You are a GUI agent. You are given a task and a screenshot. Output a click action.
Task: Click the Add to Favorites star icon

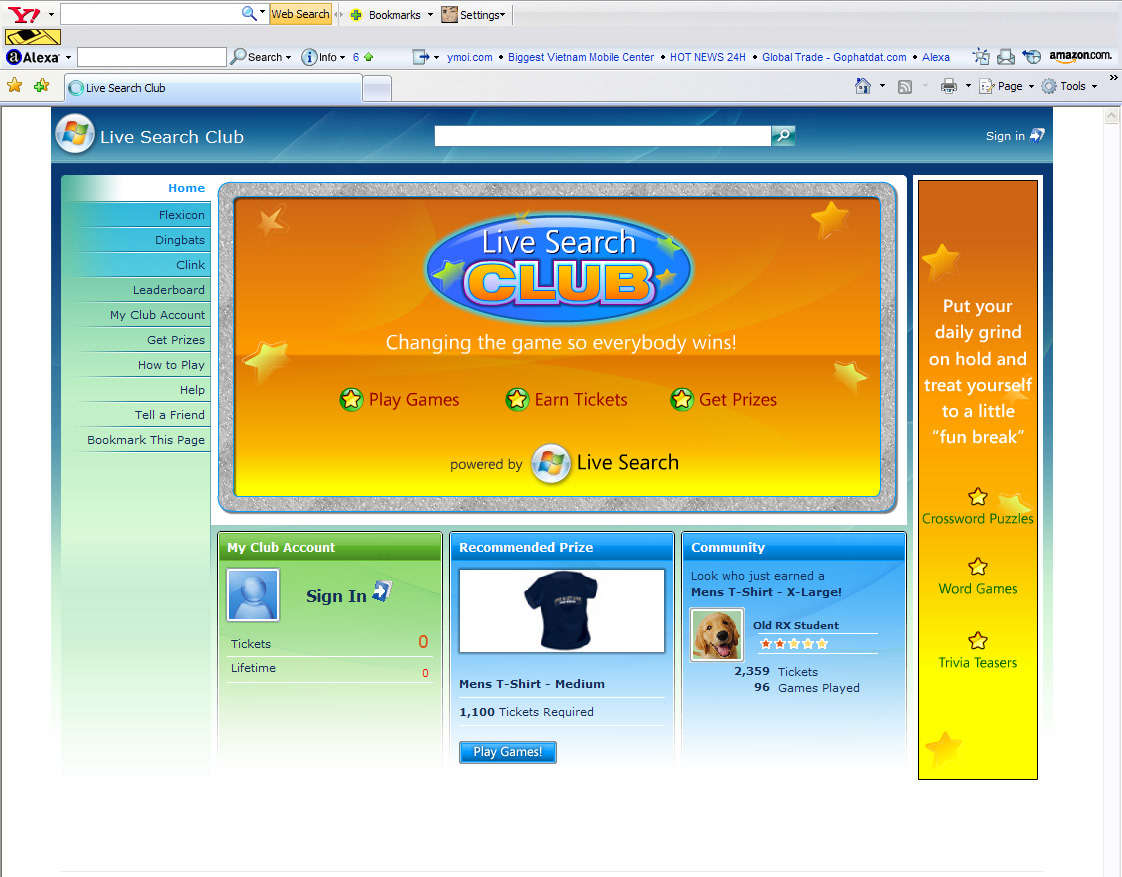point(42,86)
